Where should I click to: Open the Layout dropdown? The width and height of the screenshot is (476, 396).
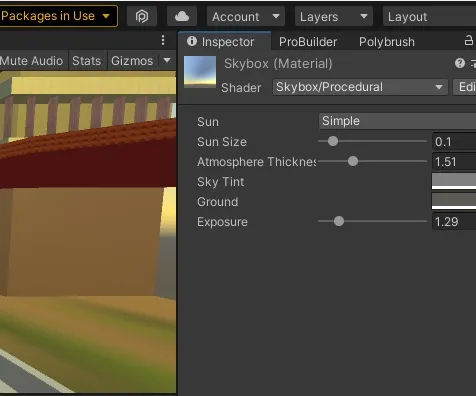click(x=429, y=16)
